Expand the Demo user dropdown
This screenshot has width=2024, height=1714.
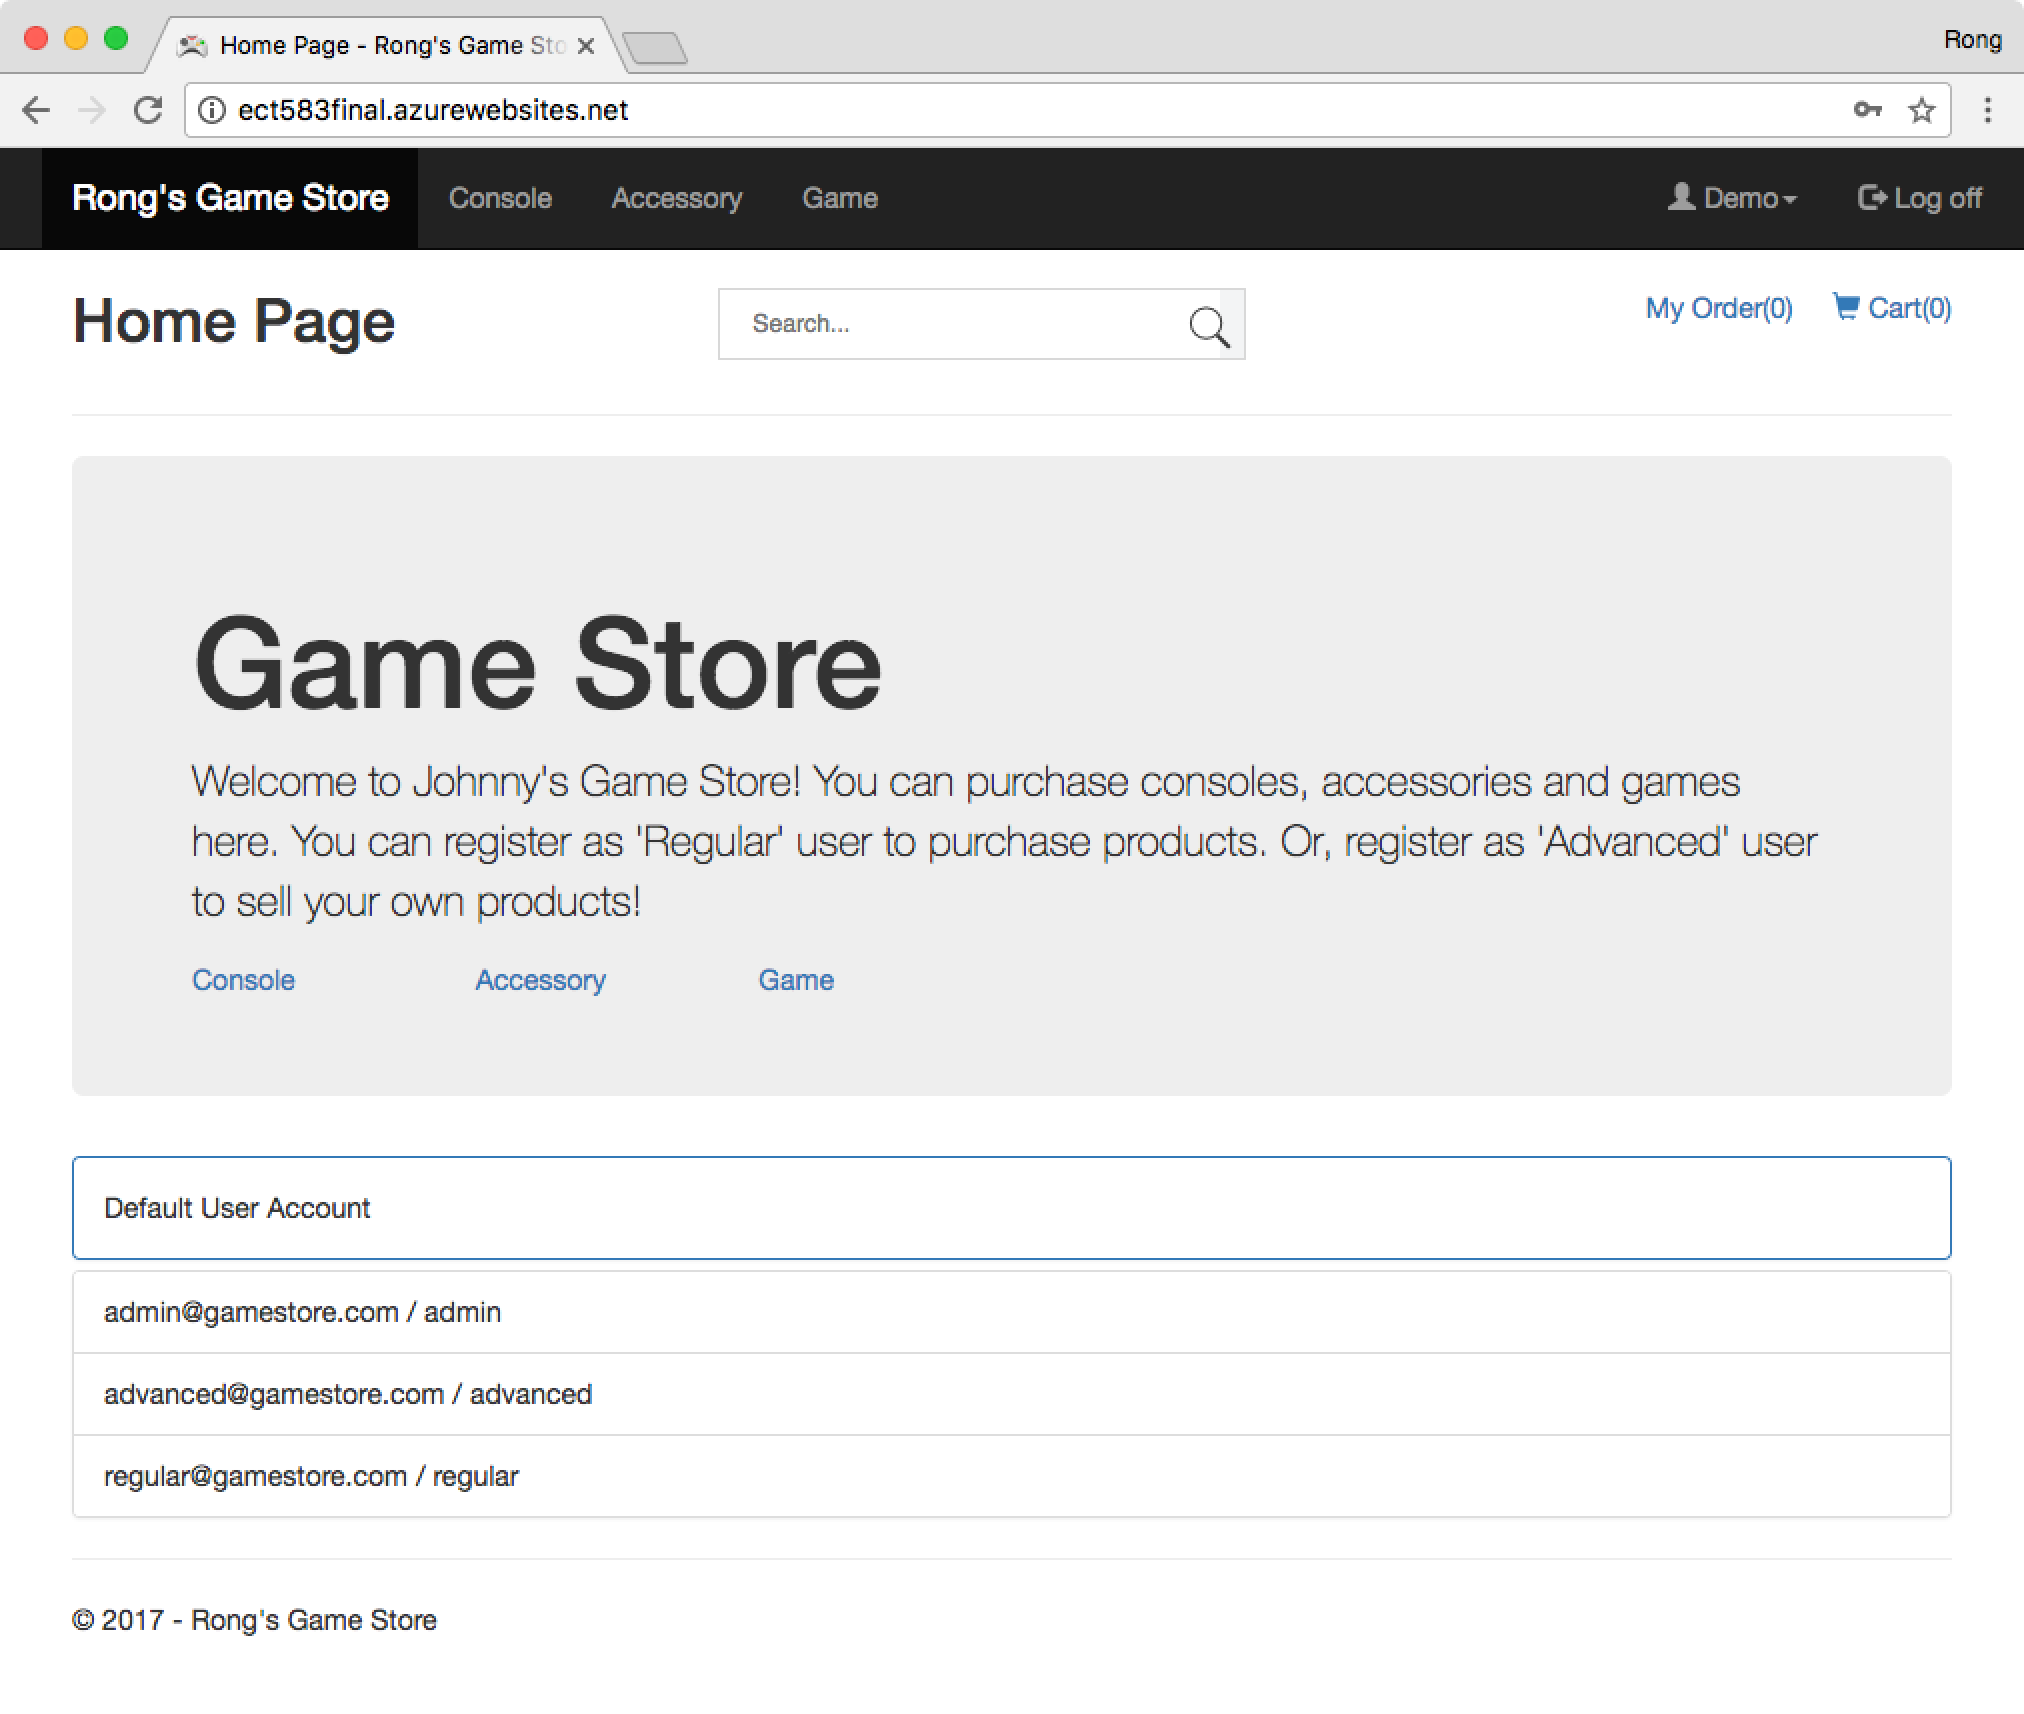click(x=1732, y=198)
